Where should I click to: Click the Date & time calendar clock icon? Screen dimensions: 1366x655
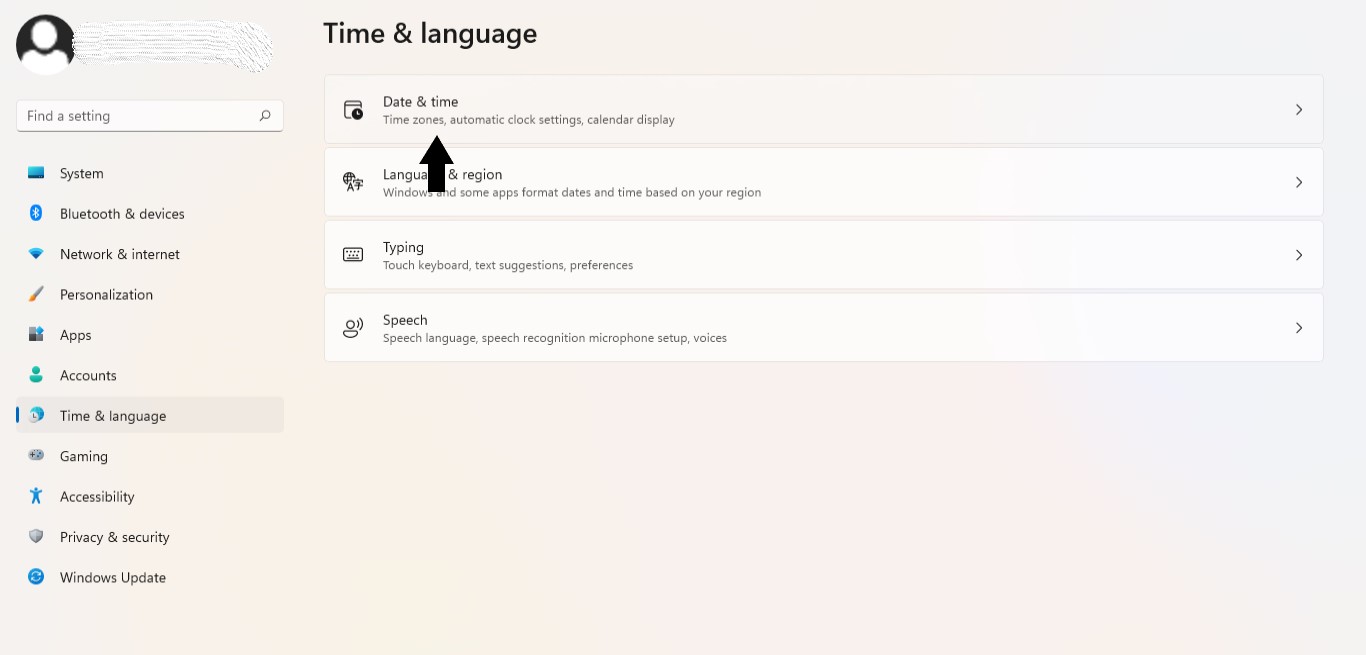[353, 110]
